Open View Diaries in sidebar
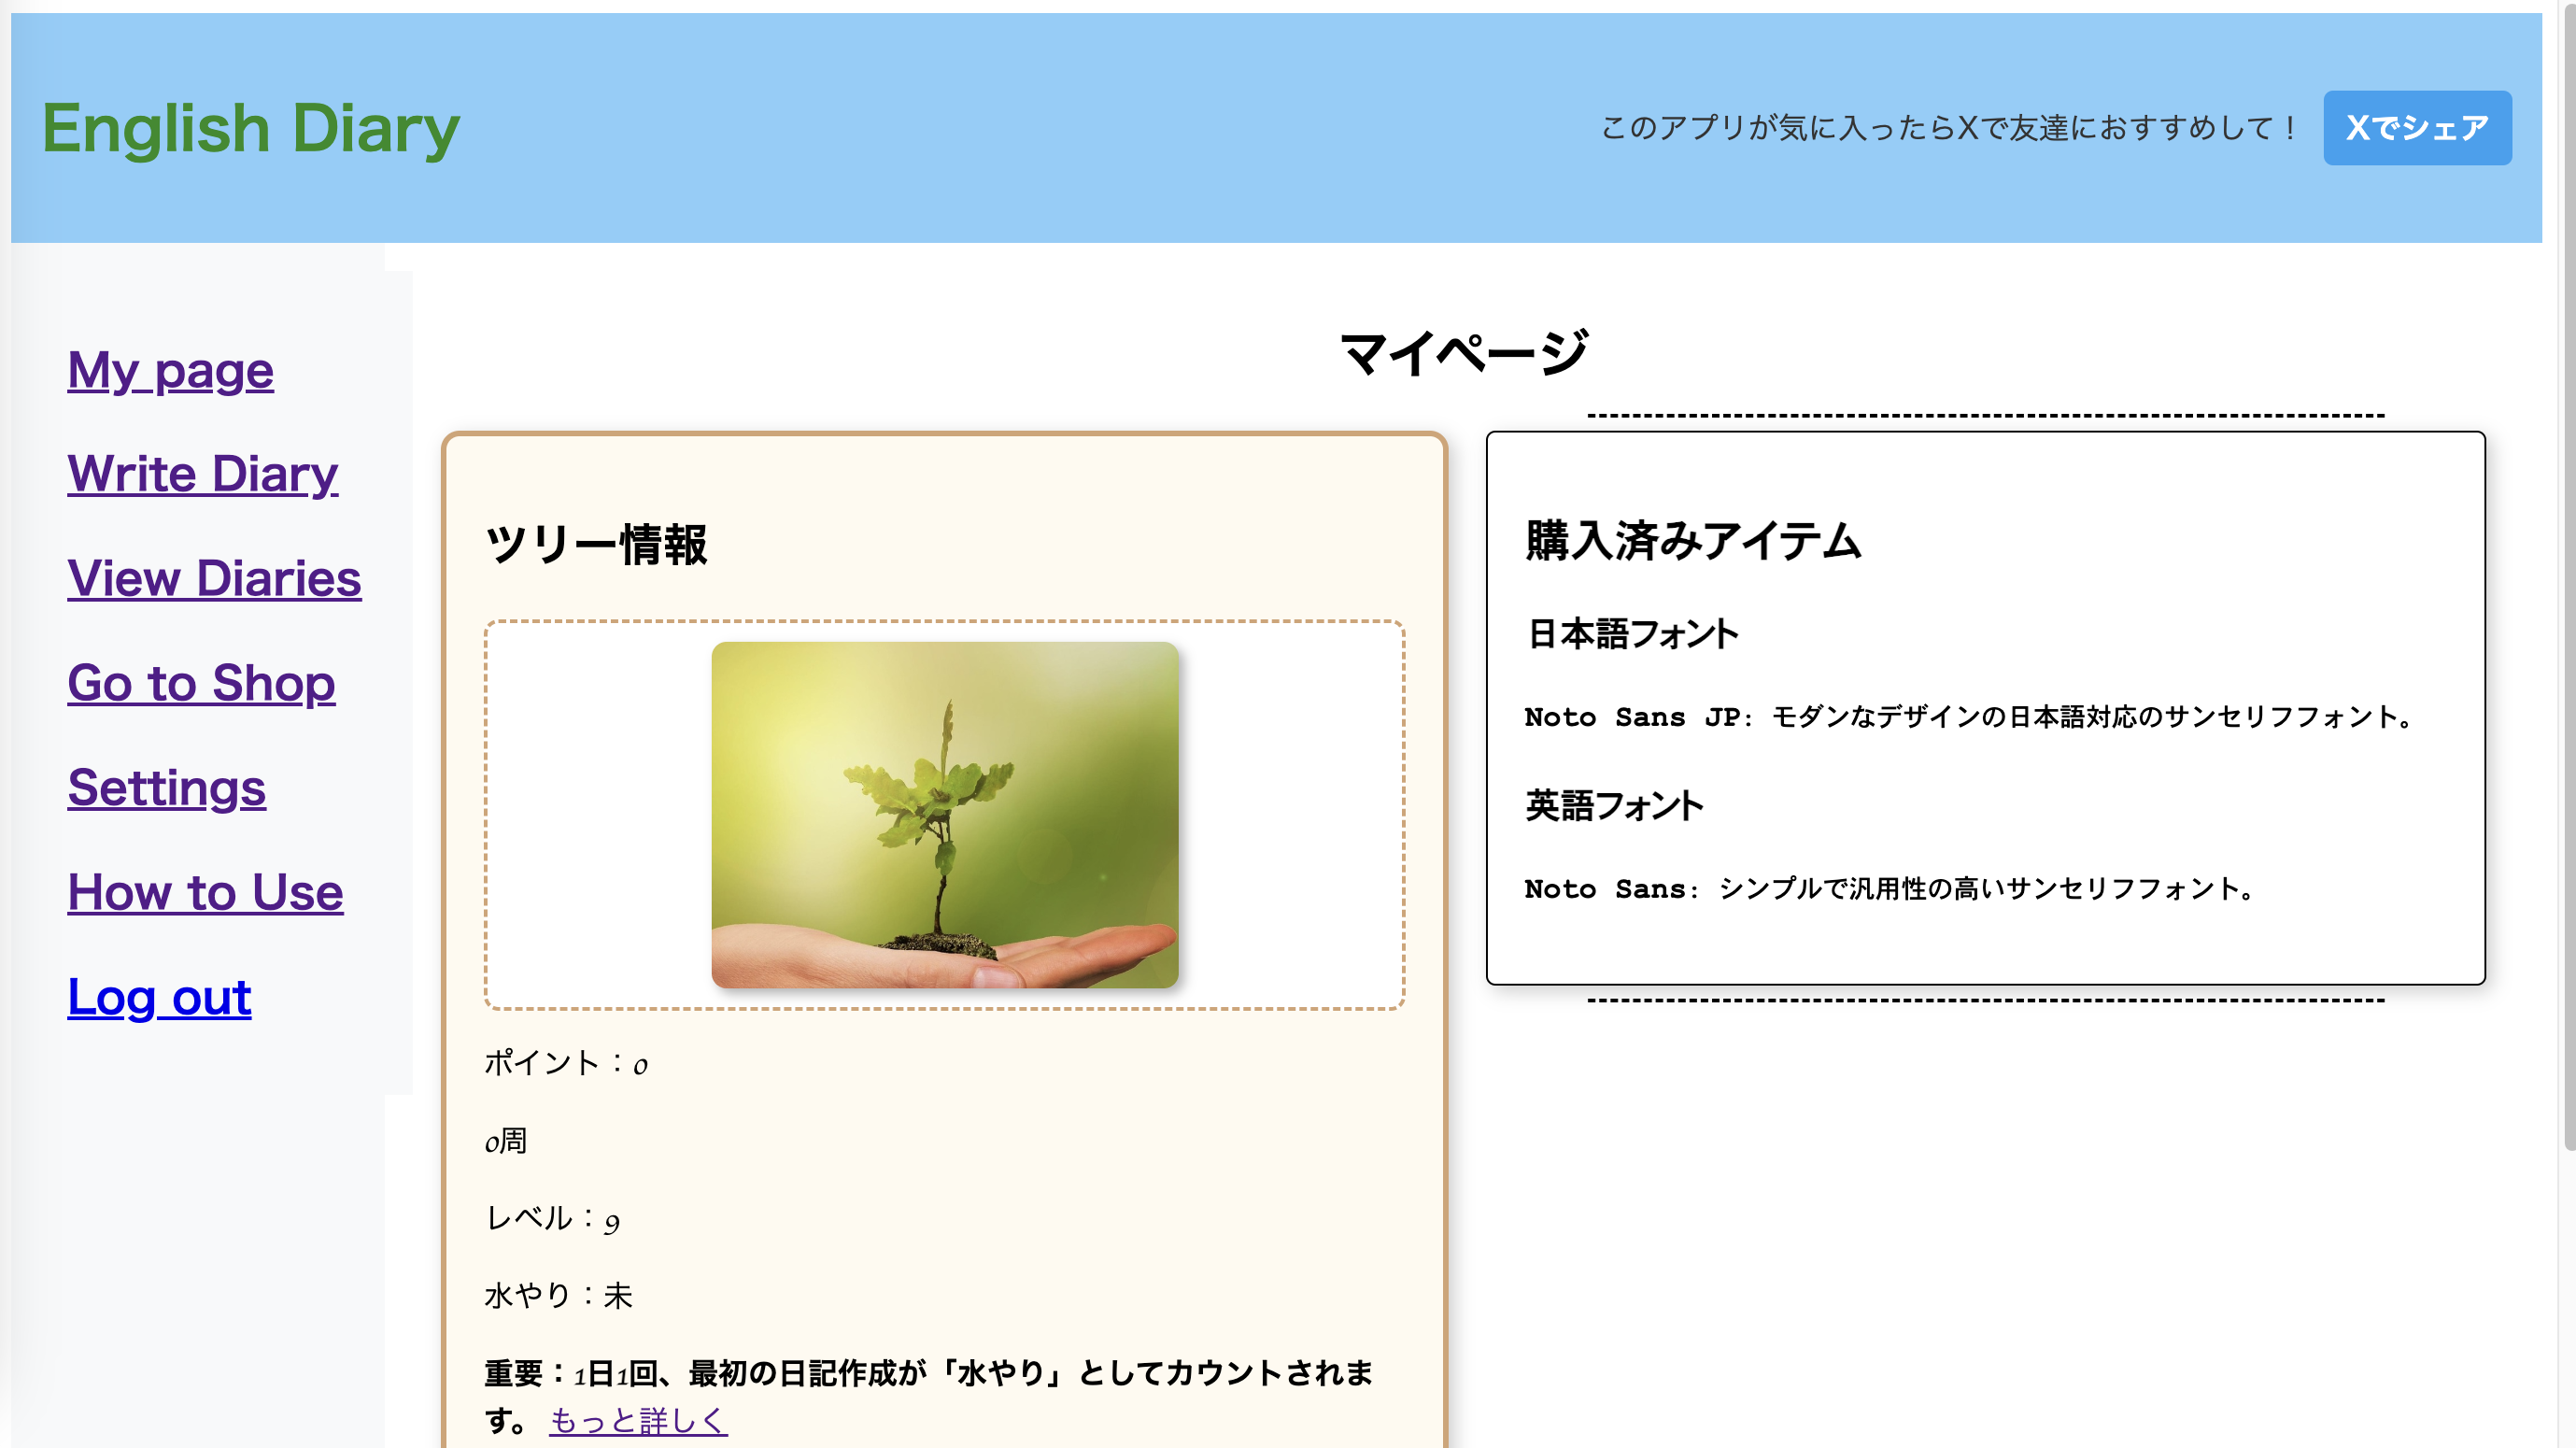2576x1448 pixels. [x=214, y=579]
